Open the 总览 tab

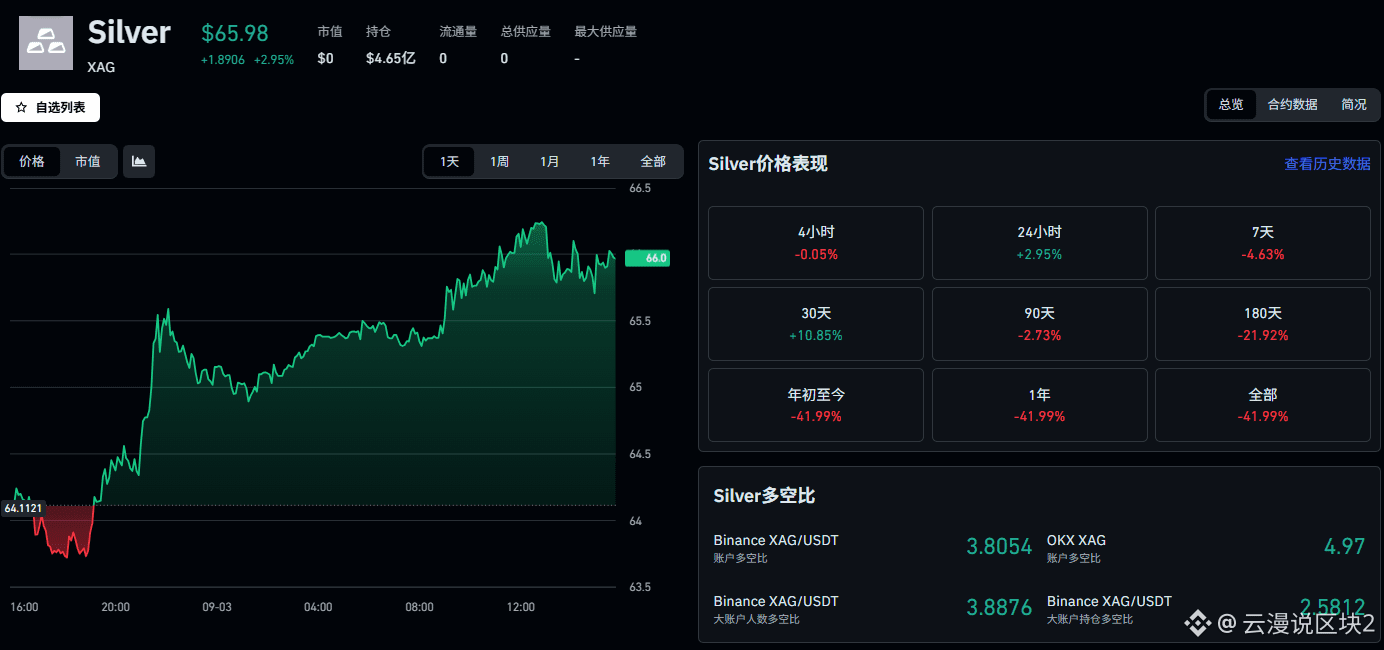coord(1231,104)
